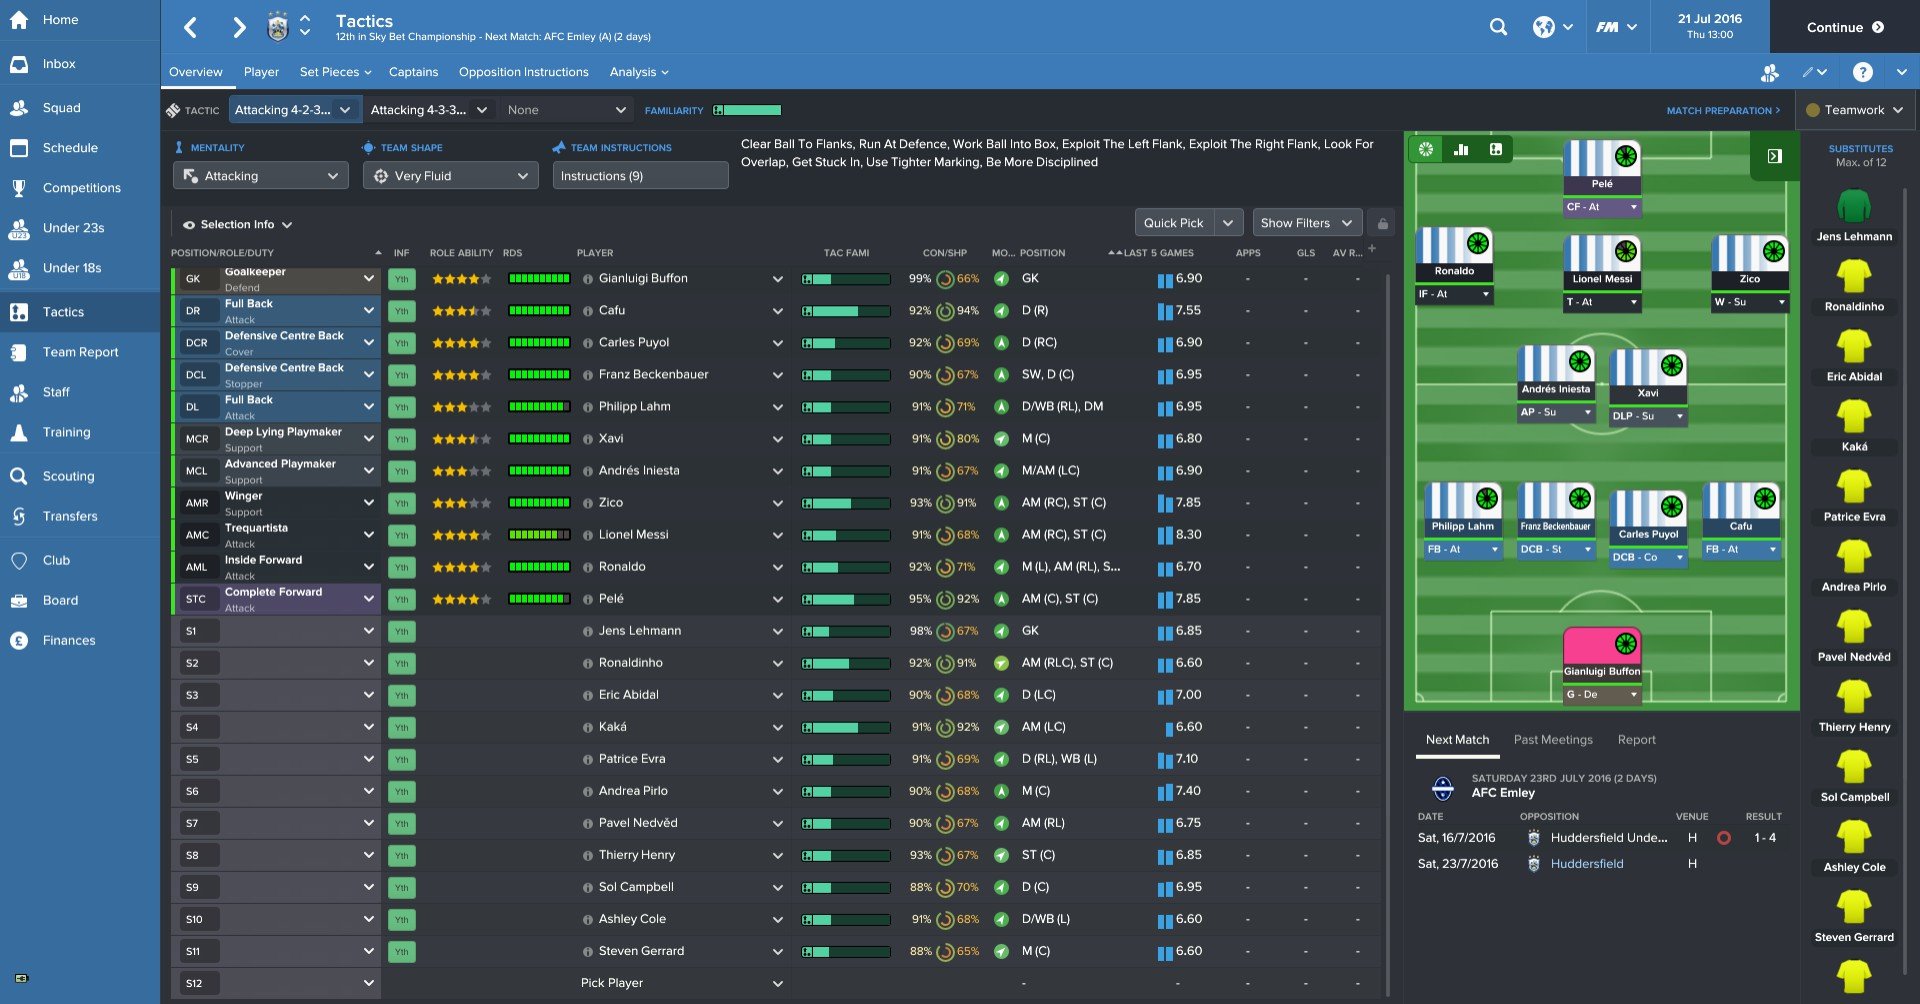
Task: Click the tactic familiarity progress bar
Action: [x=747, y=110]
